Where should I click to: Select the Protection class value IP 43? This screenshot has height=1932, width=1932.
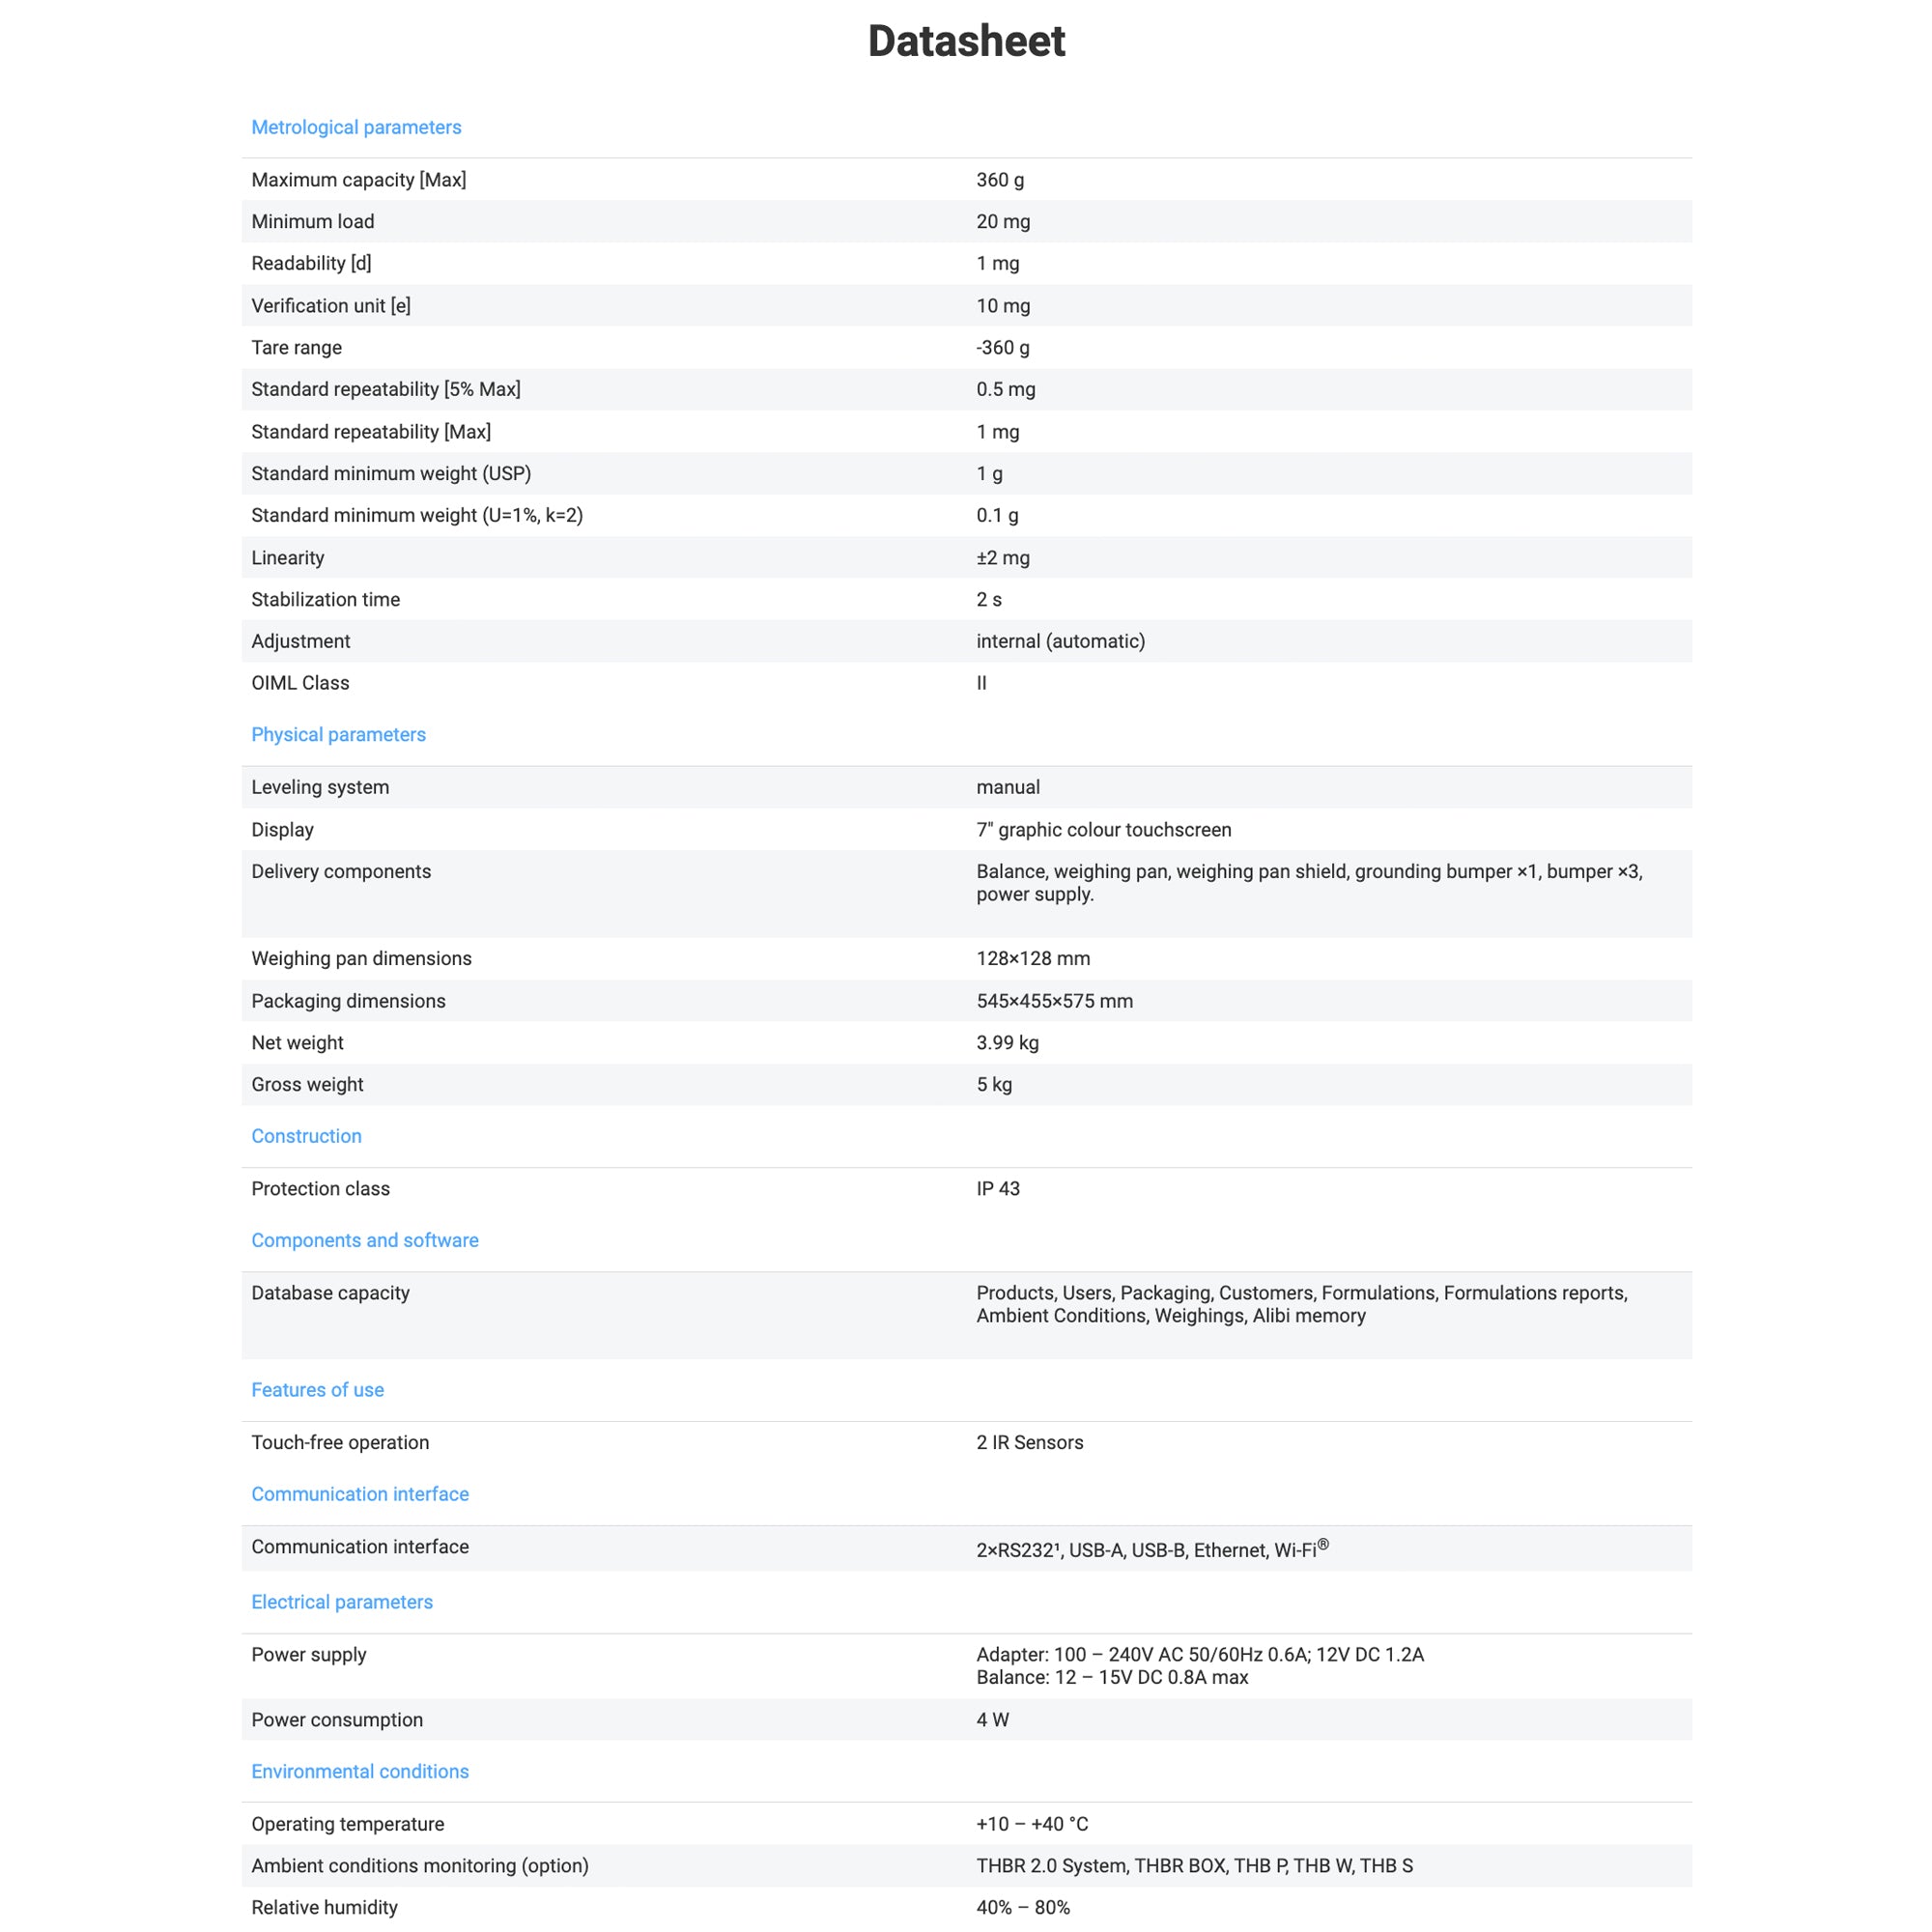click(997, 1188)
